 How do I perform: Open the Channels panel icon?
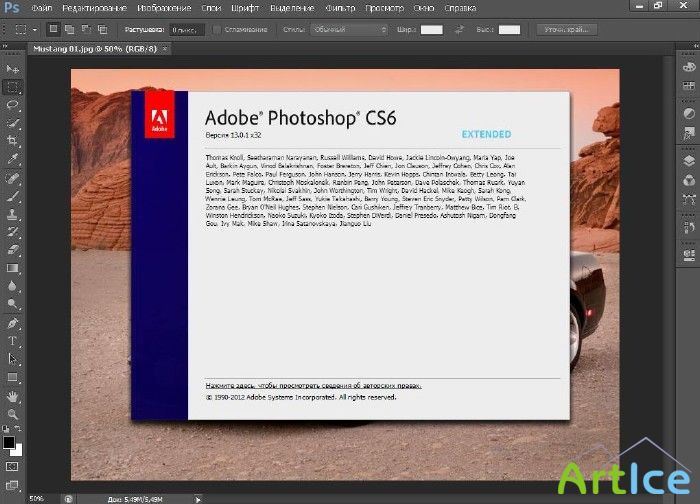[x=689, y=180]
